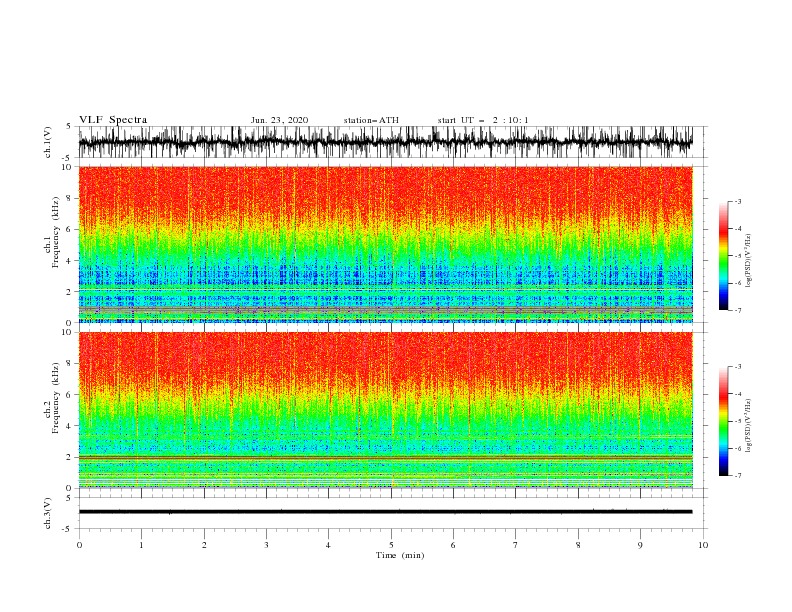Click the dark 2 kHz band in ch.2 spectrogram
The image size is (792, 612).
coord(385,457)
